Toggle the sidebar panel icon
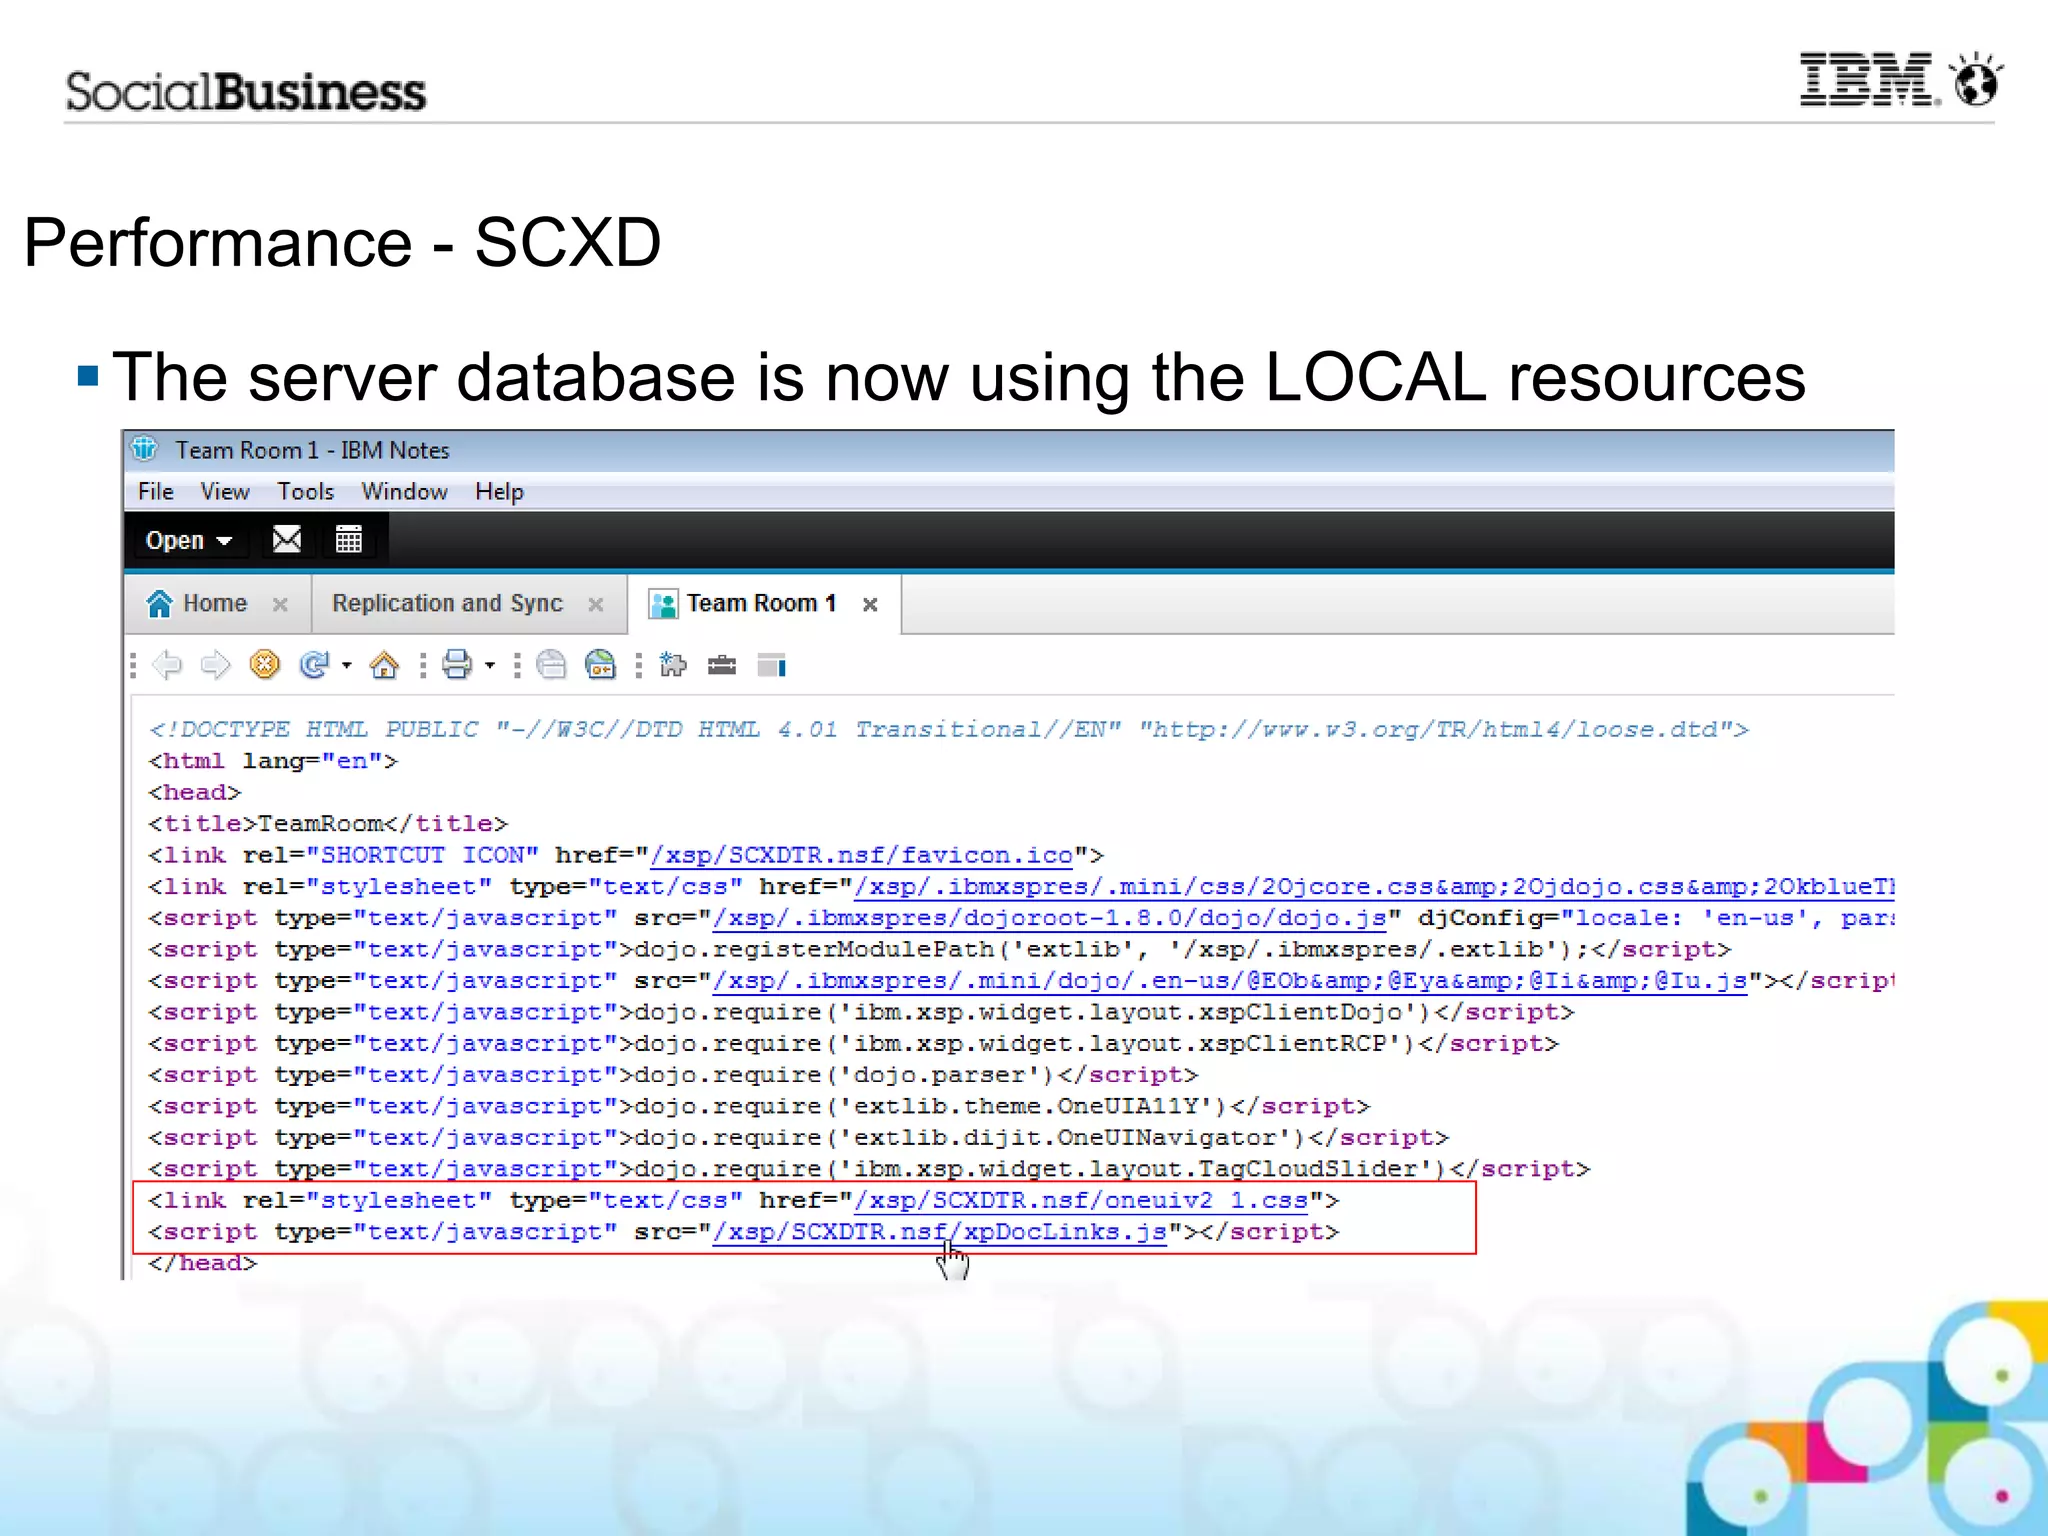The width and height of the screenshot is (2048, 1536). pyautogui.click(x=771, y=665)
